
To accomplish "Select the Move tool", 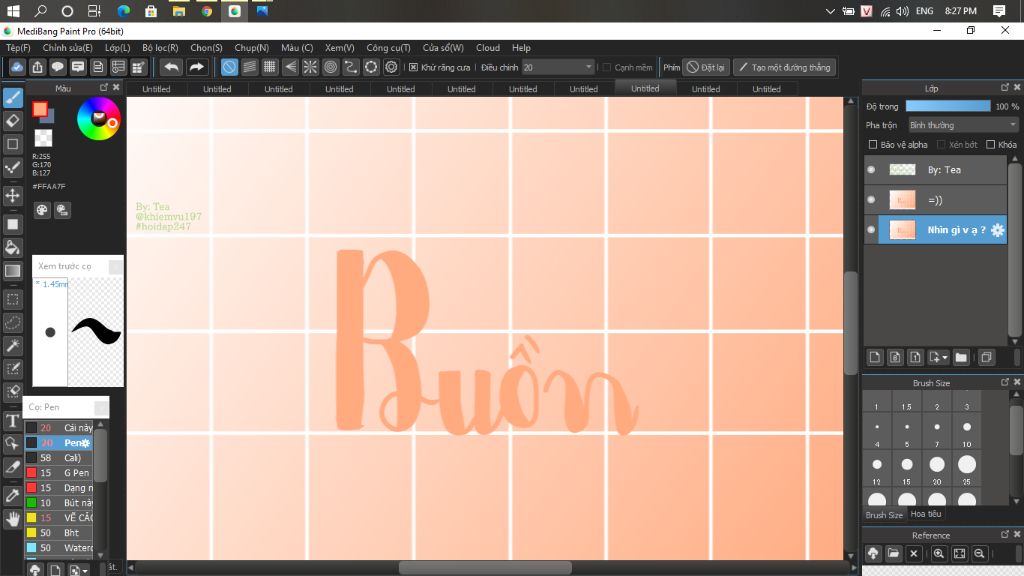I will pyautogui.click(x=12, y=195).
